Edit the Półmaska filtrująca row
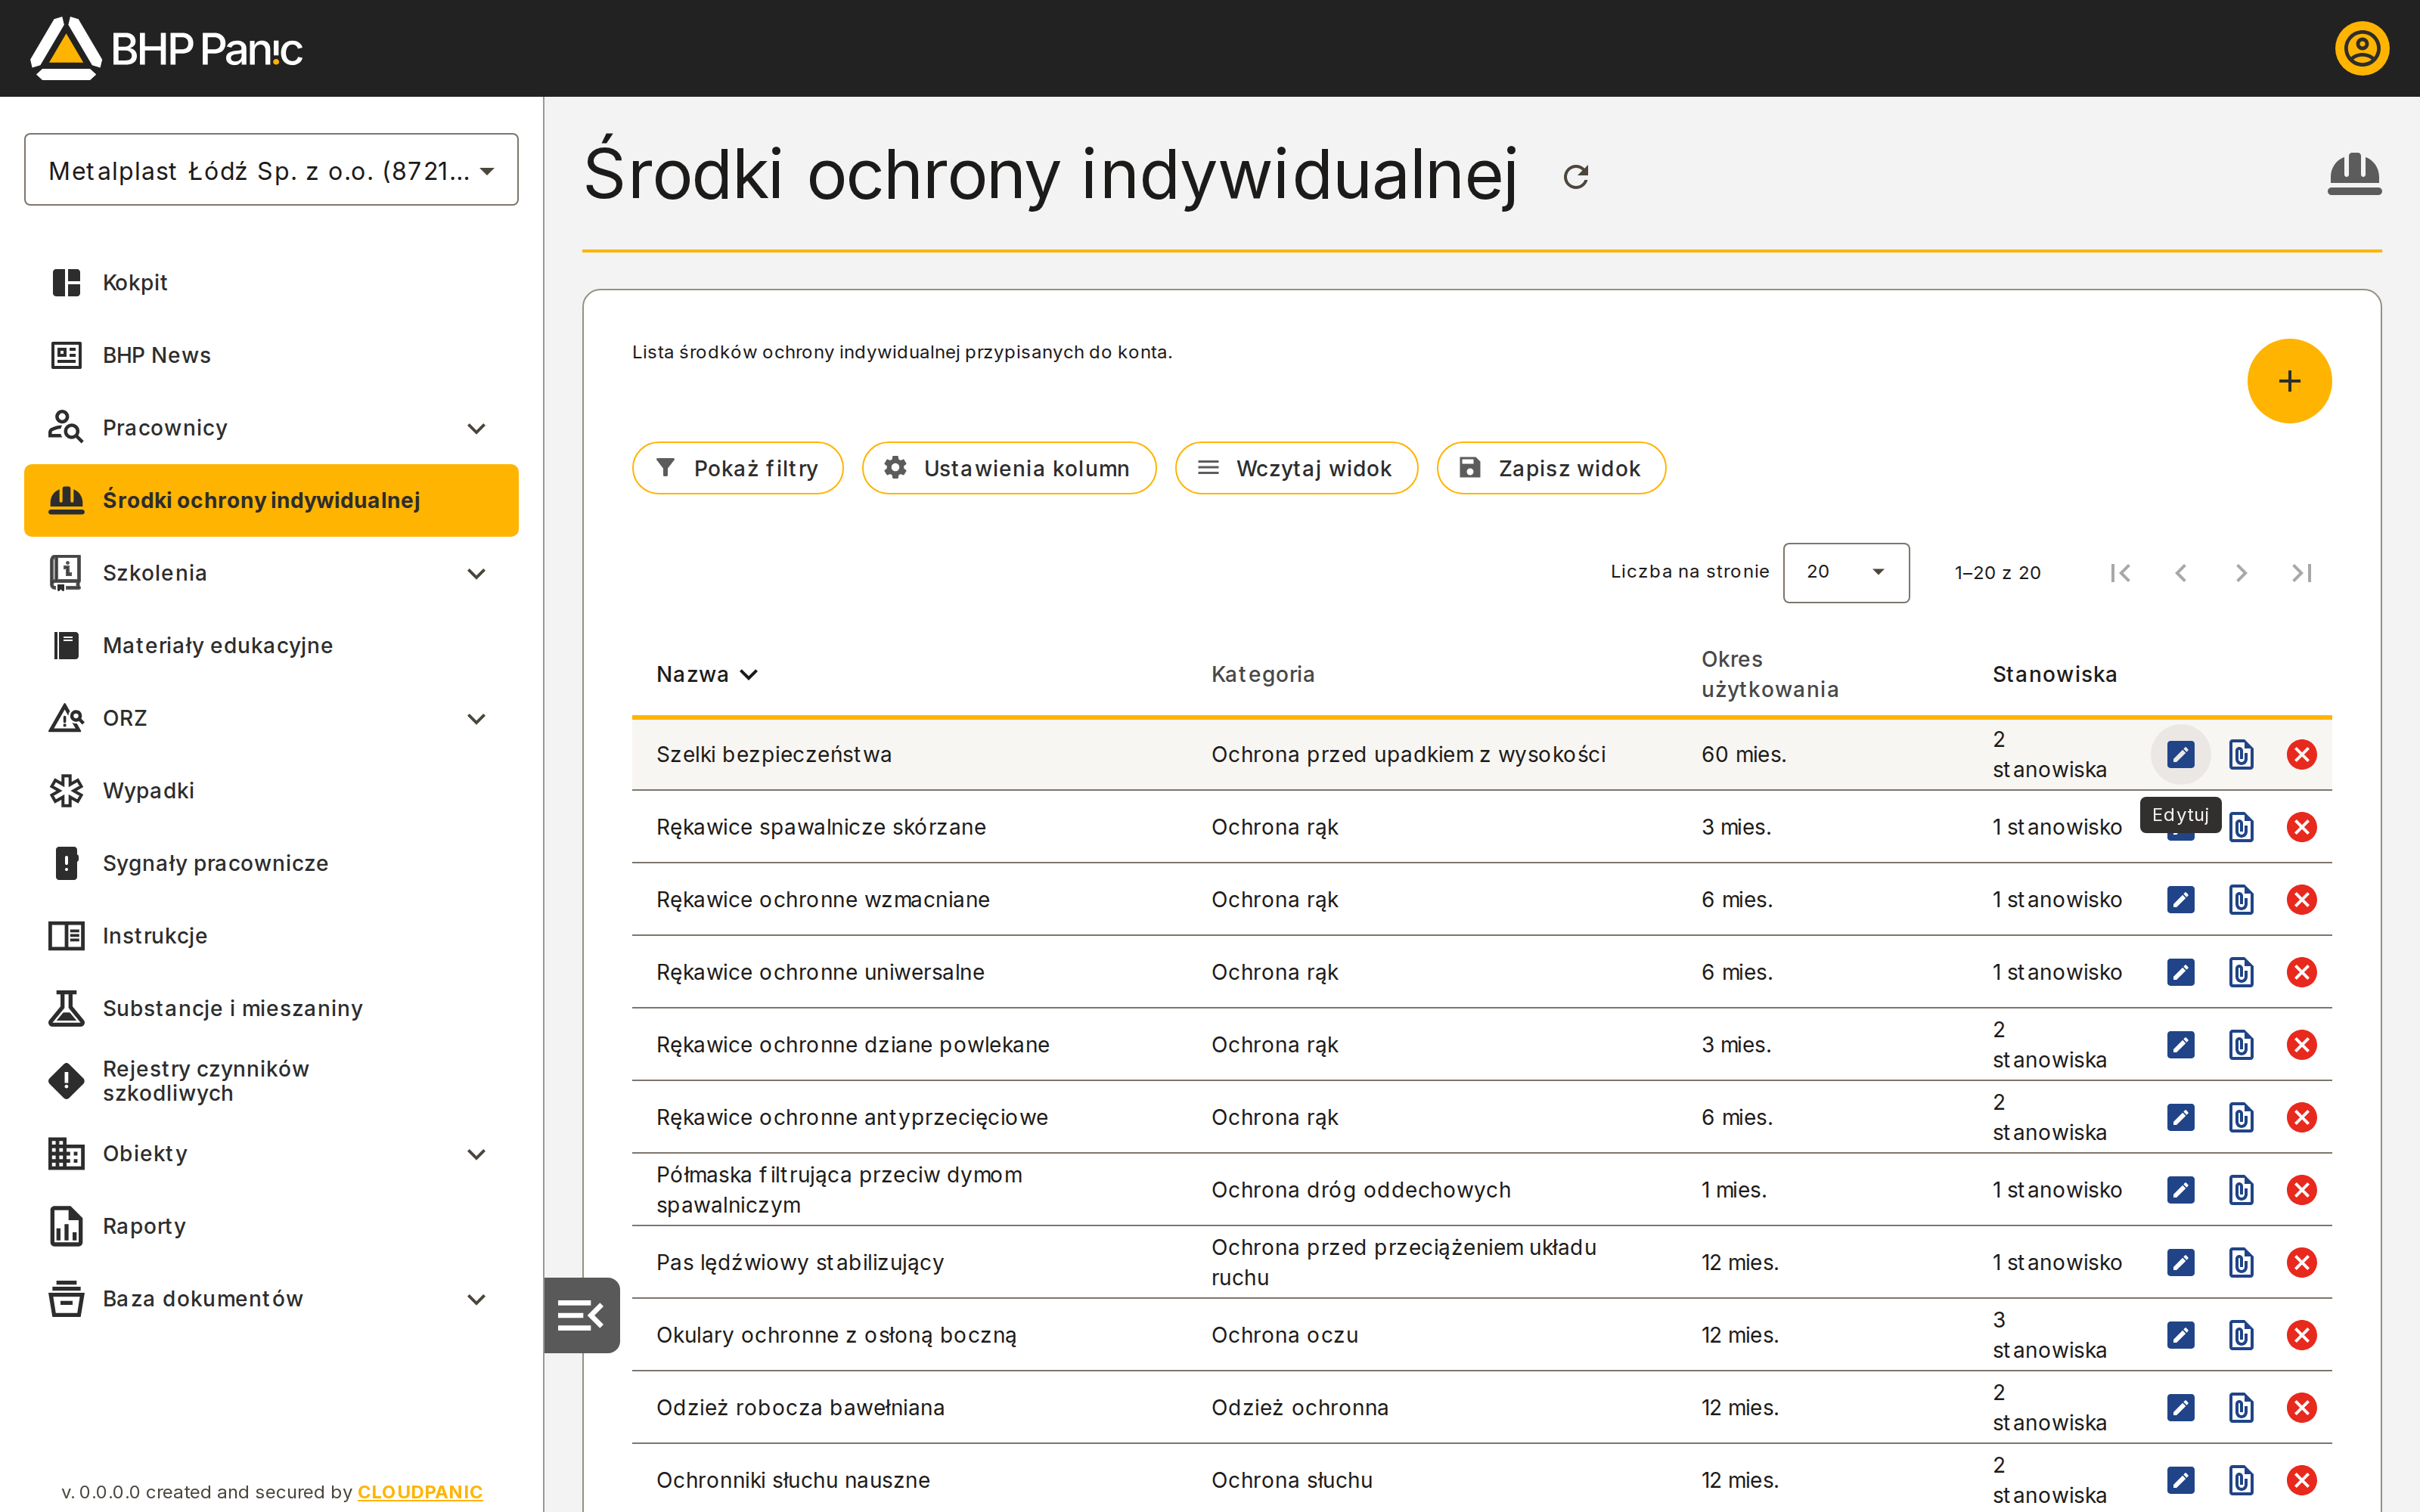Image resolution: width=2420 pixels, height=1512 pixels. (x=2180, y=1190)
